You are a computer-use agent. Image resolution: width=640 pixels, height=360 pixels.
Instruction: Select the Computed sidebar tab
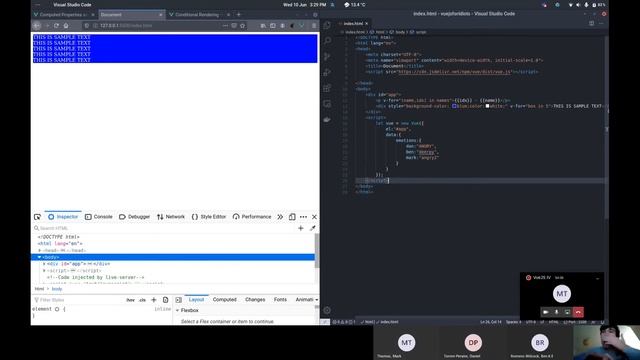pos(224,300)
